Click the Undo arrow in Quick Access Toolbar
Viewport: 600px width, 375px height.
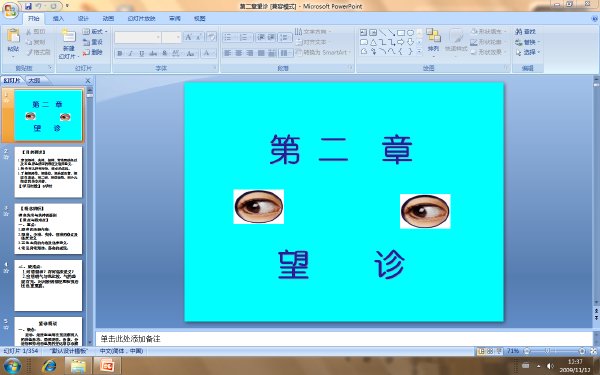(39, 6)
